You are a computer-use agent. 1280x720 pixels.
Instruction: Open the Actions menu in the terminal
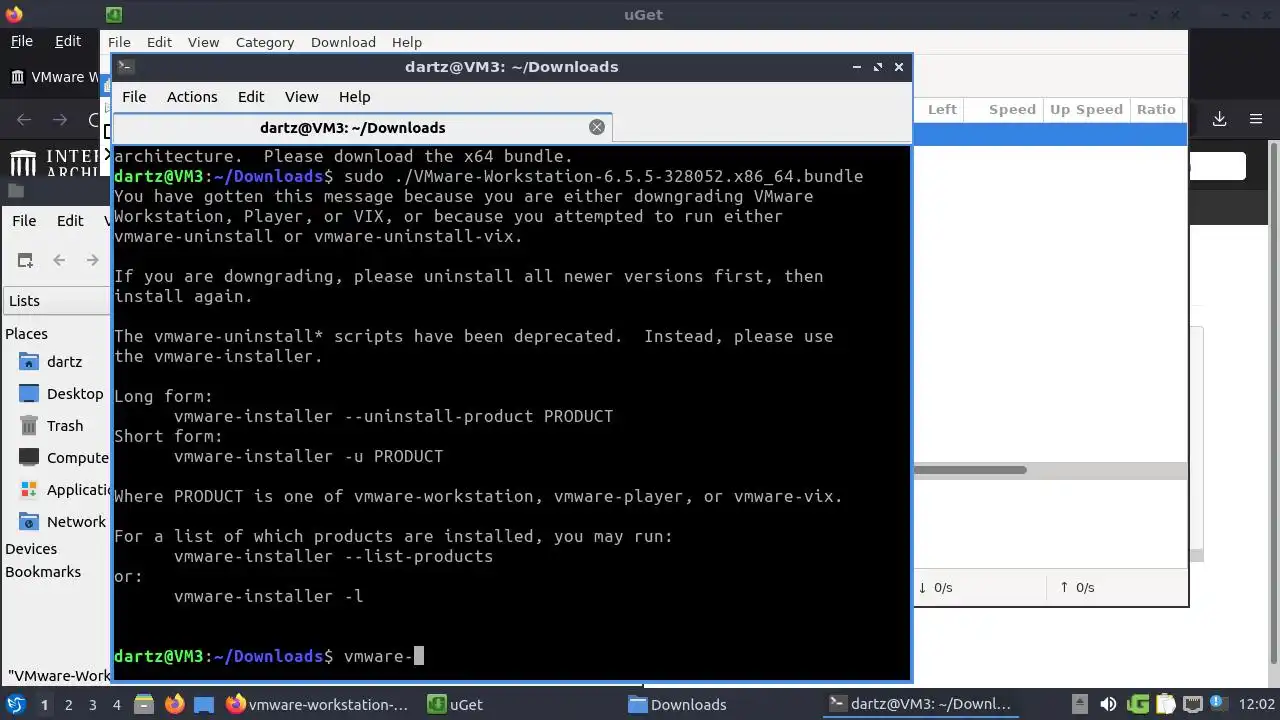[192, 97]
